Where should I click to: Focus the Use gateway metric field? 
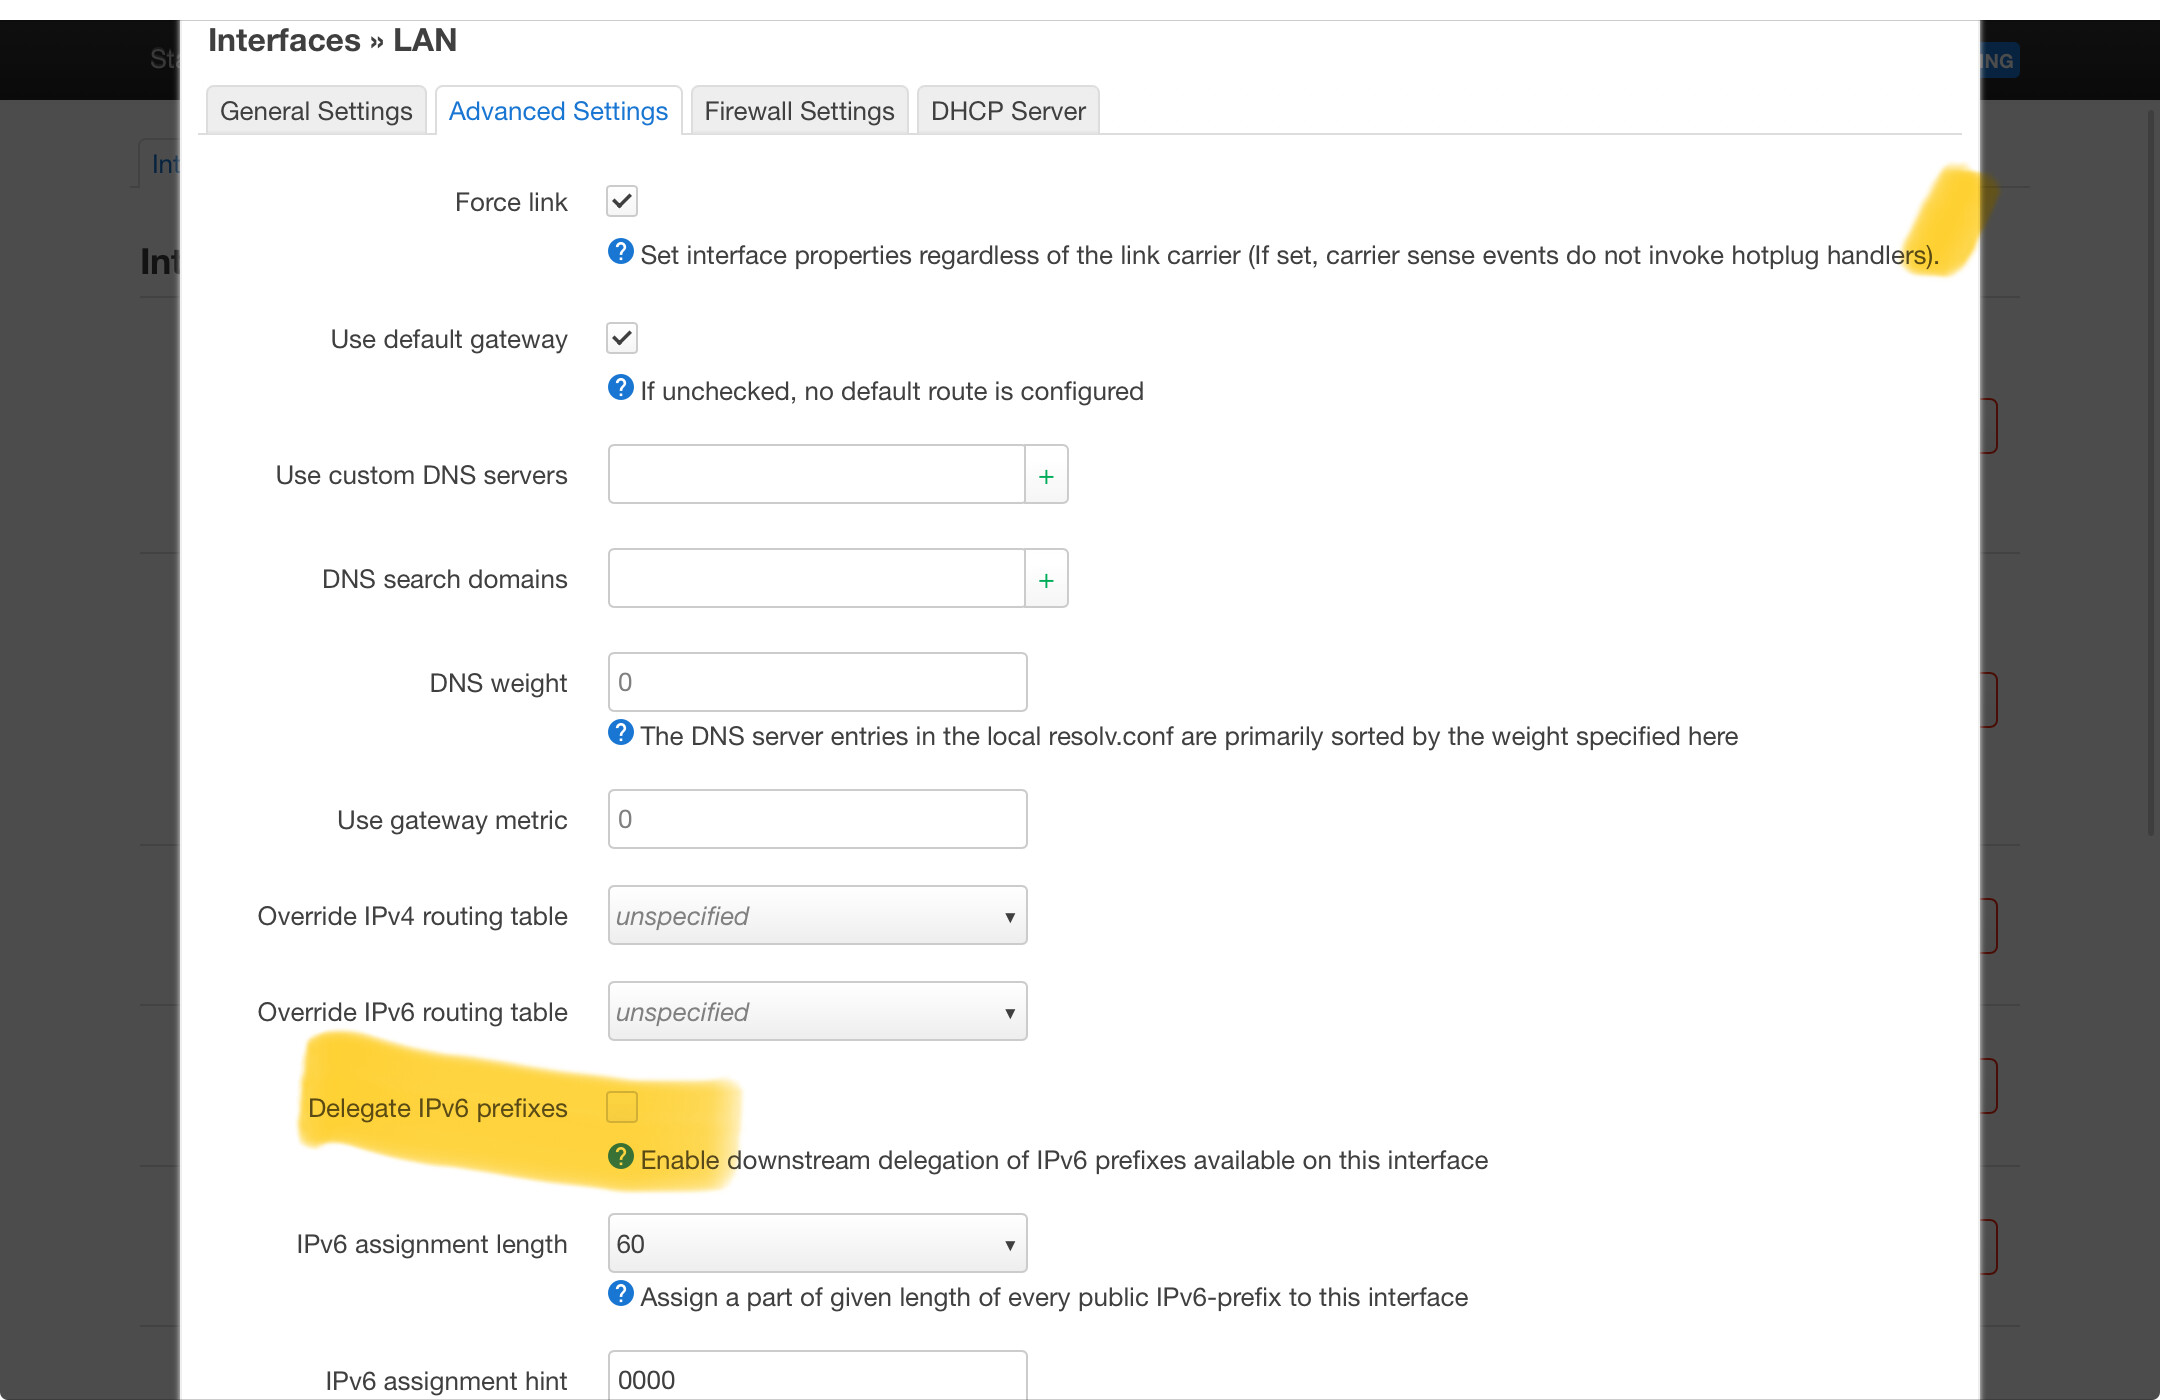pos(817,820)
